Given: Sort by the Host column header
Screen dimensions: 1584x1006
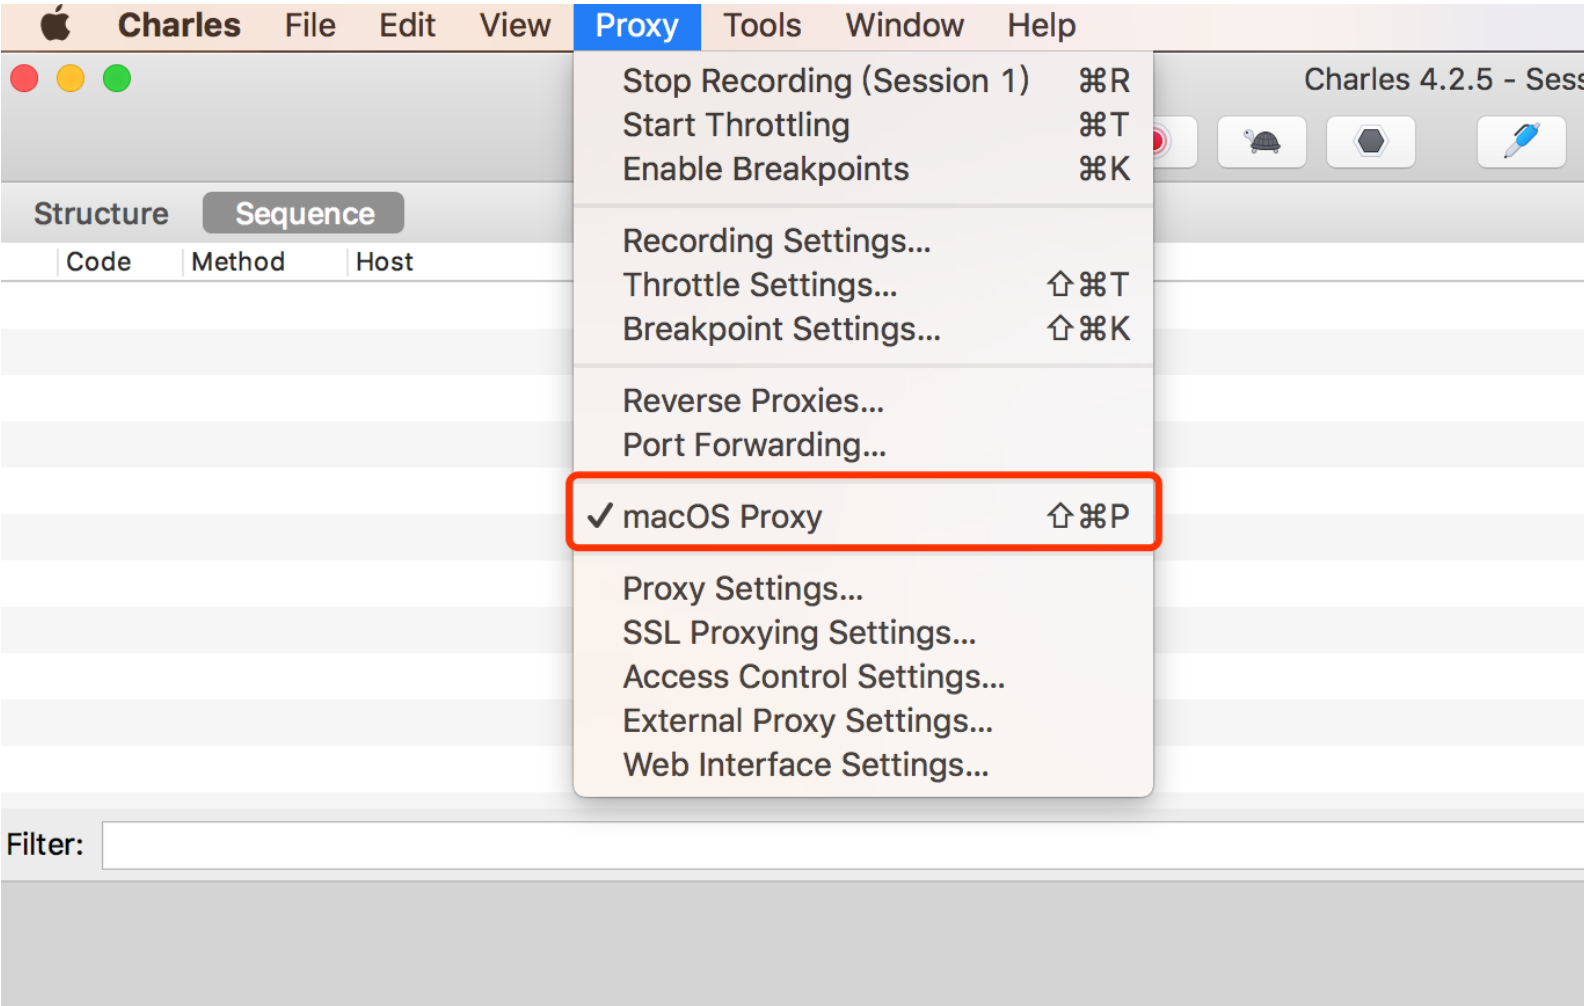Looking at the screenshot, I should pyautogui.click(x=384, y=261).
